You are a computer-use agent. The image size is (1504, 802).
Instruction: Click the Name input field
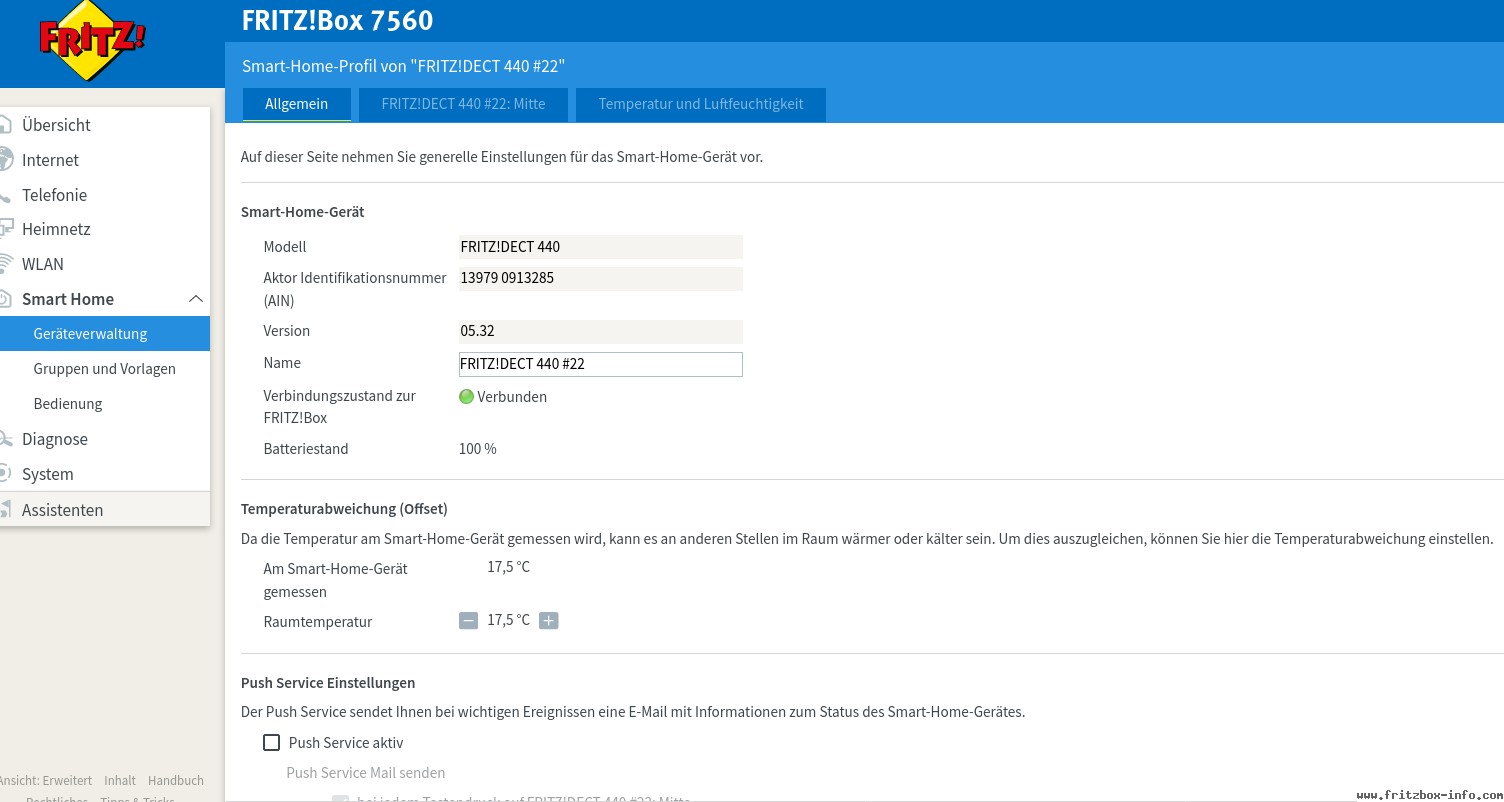[600, 364]
